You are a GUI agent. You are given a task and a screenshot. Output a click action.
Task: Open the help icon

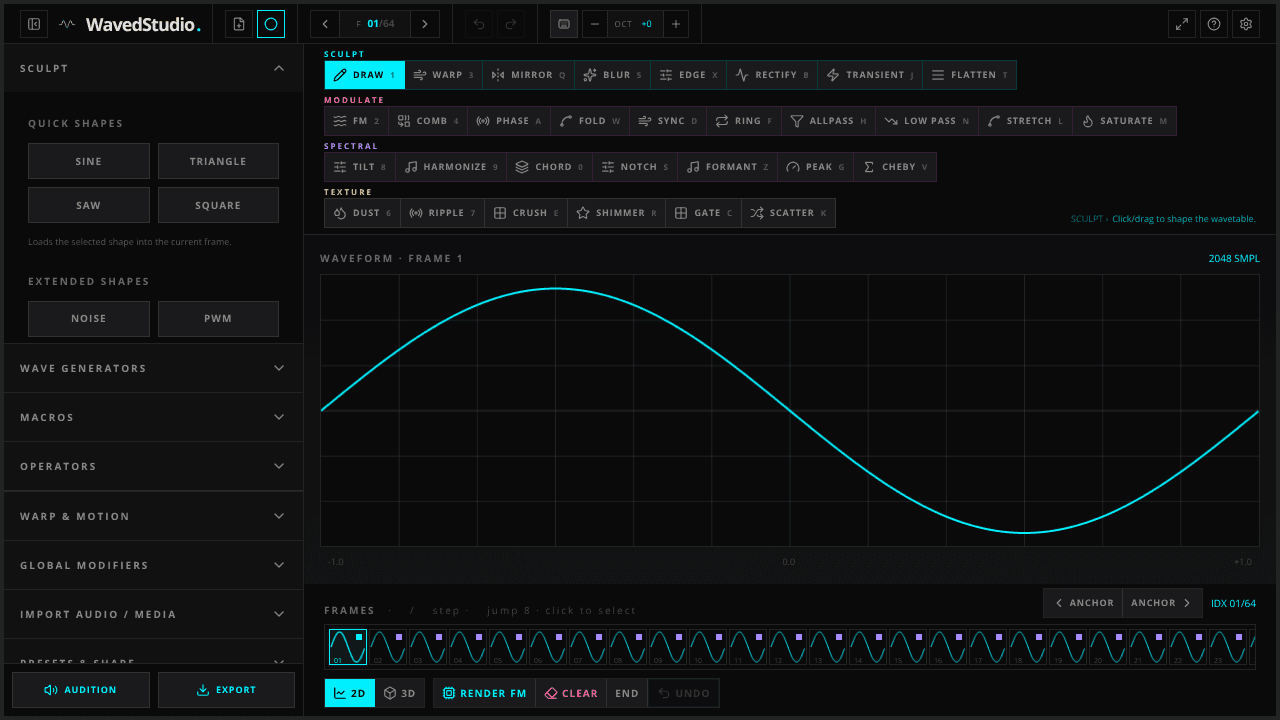[x=1214, y=24]
